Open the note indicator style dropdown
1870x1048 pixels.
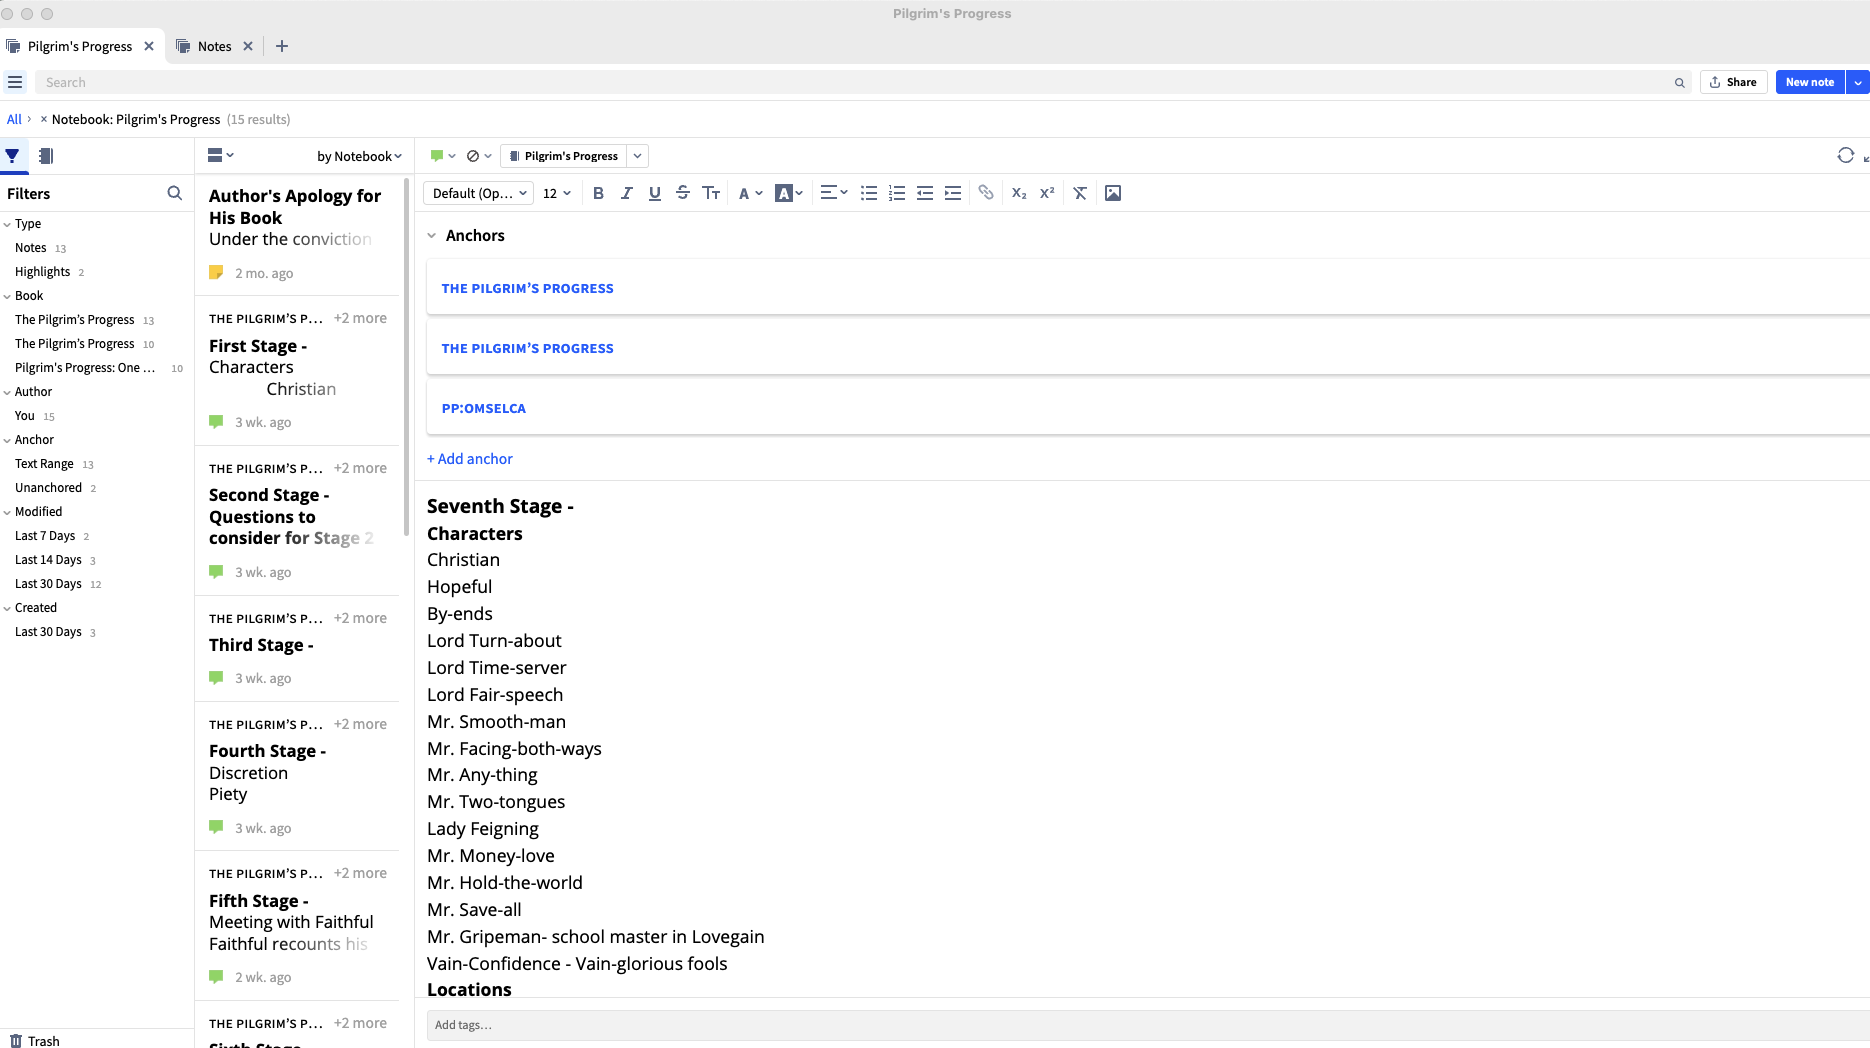tap(479, 156)
